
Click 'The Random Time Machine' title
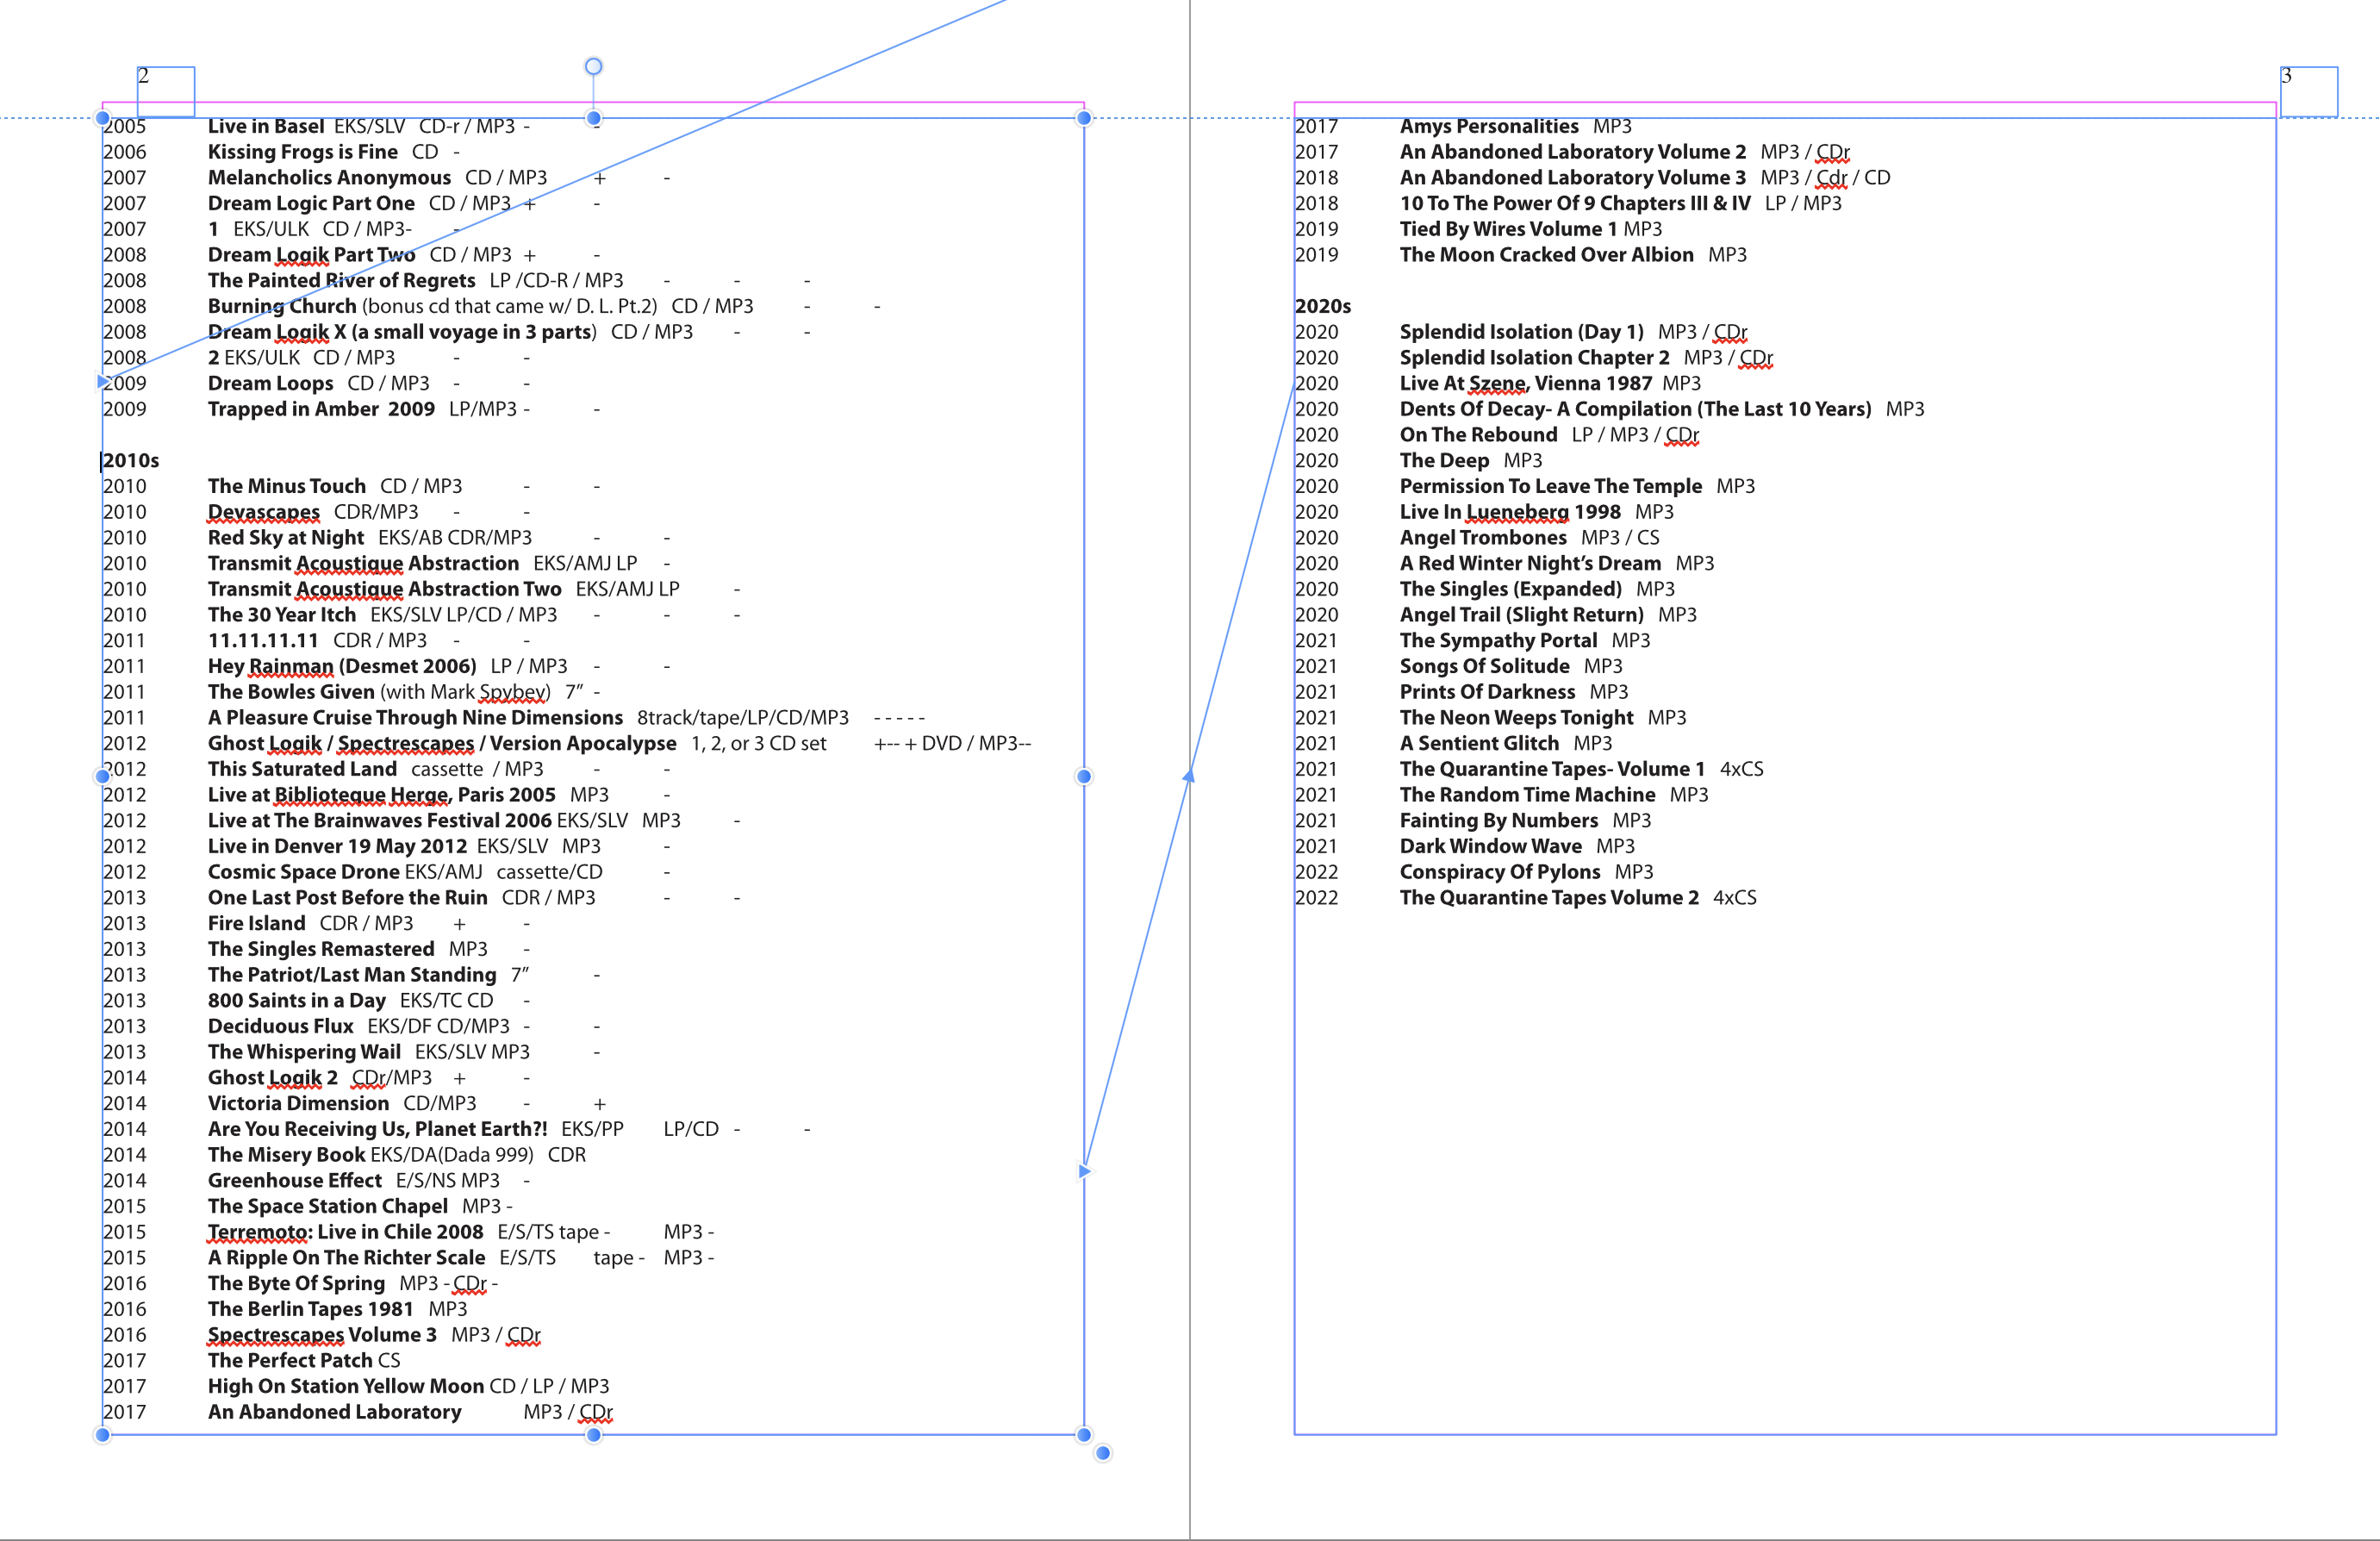coord(1527,795)
